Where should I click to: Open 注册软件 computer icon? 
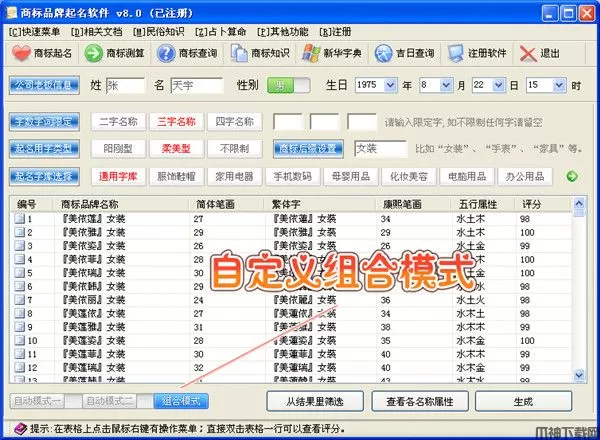point(456,53)
